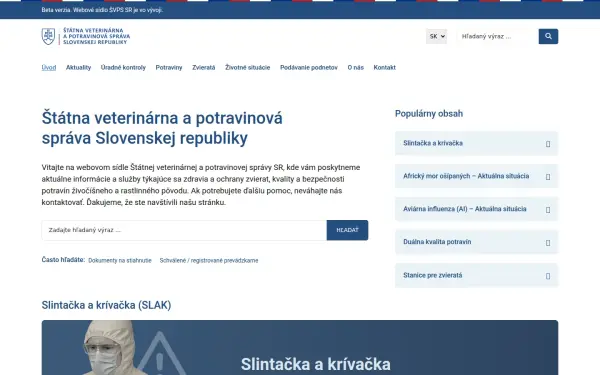
Task: Open the Podávanie podnetov menu
Action: click(x=309, y=67)
